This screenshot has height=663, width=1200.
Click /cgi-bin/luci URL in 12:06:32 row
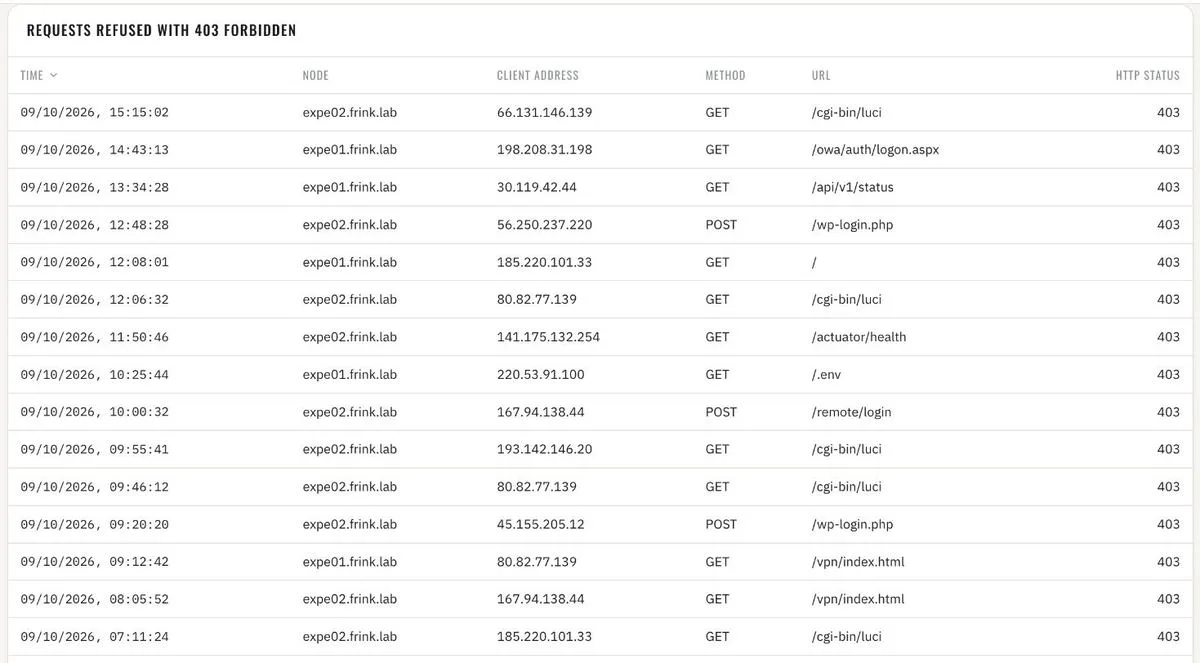point(847,299)
